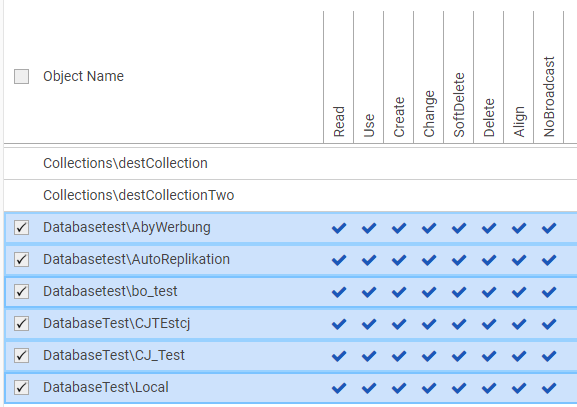This screenshot has width=577, height=407.
Task: Toggle Delete permission checkmark for Databasetest\AutoReplikation
Action: (489, 260)
